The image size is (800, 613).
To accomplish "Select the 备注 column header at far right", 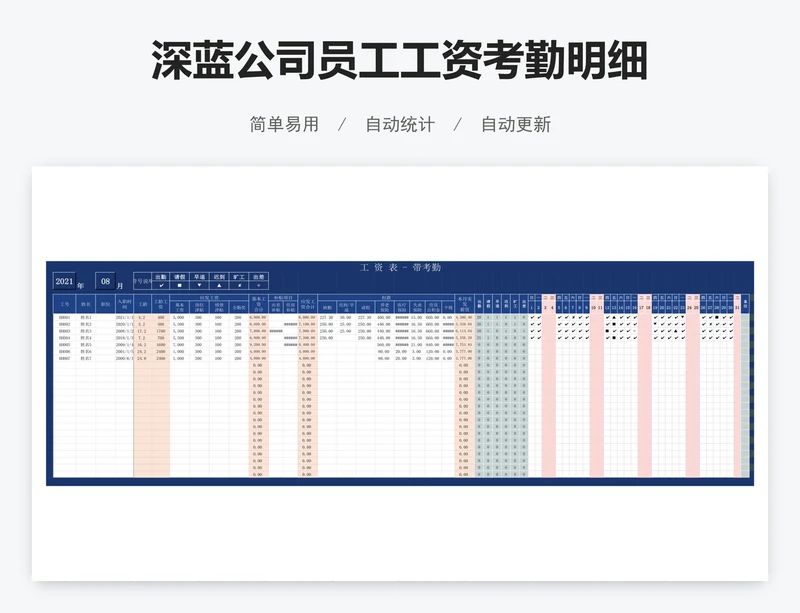I will pyautogui.click(x=745, y=304).
